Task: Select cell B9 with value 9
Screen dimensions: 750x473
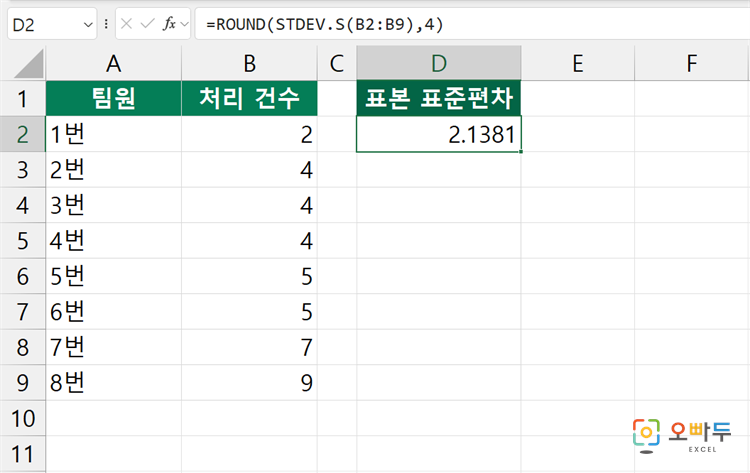Action: point(249,383)
